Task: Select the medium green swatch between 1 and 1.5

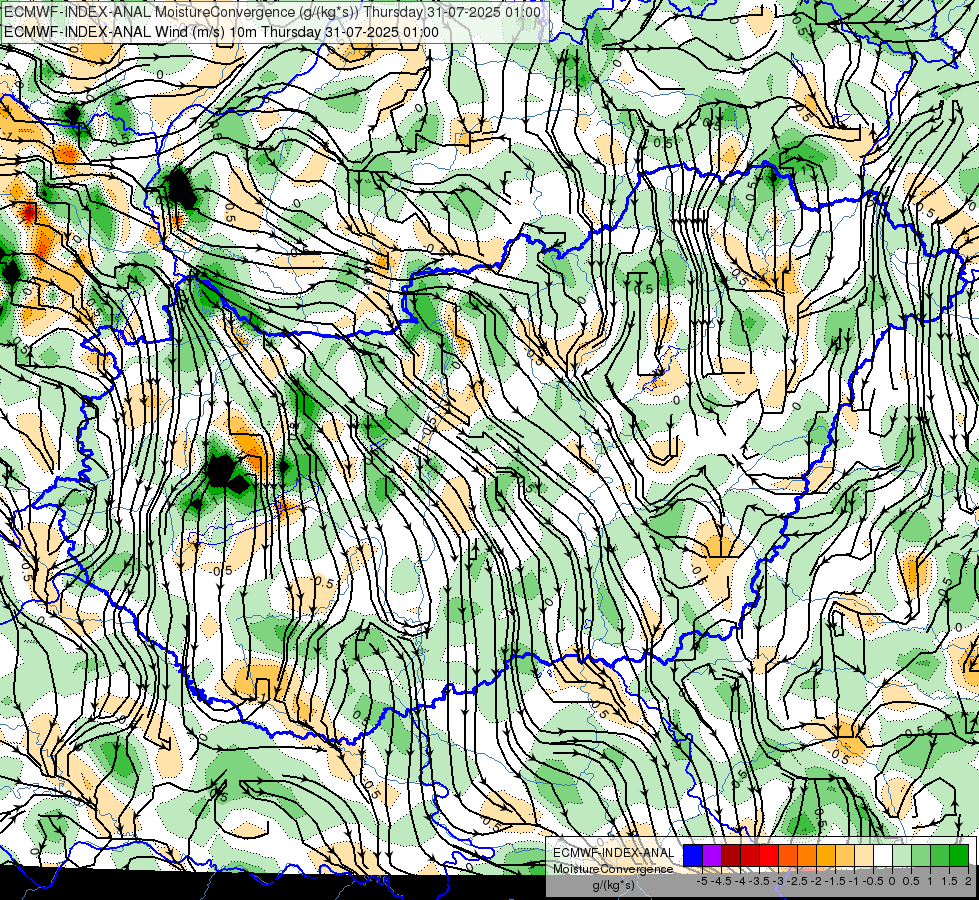Action: (x=940, y=856)
